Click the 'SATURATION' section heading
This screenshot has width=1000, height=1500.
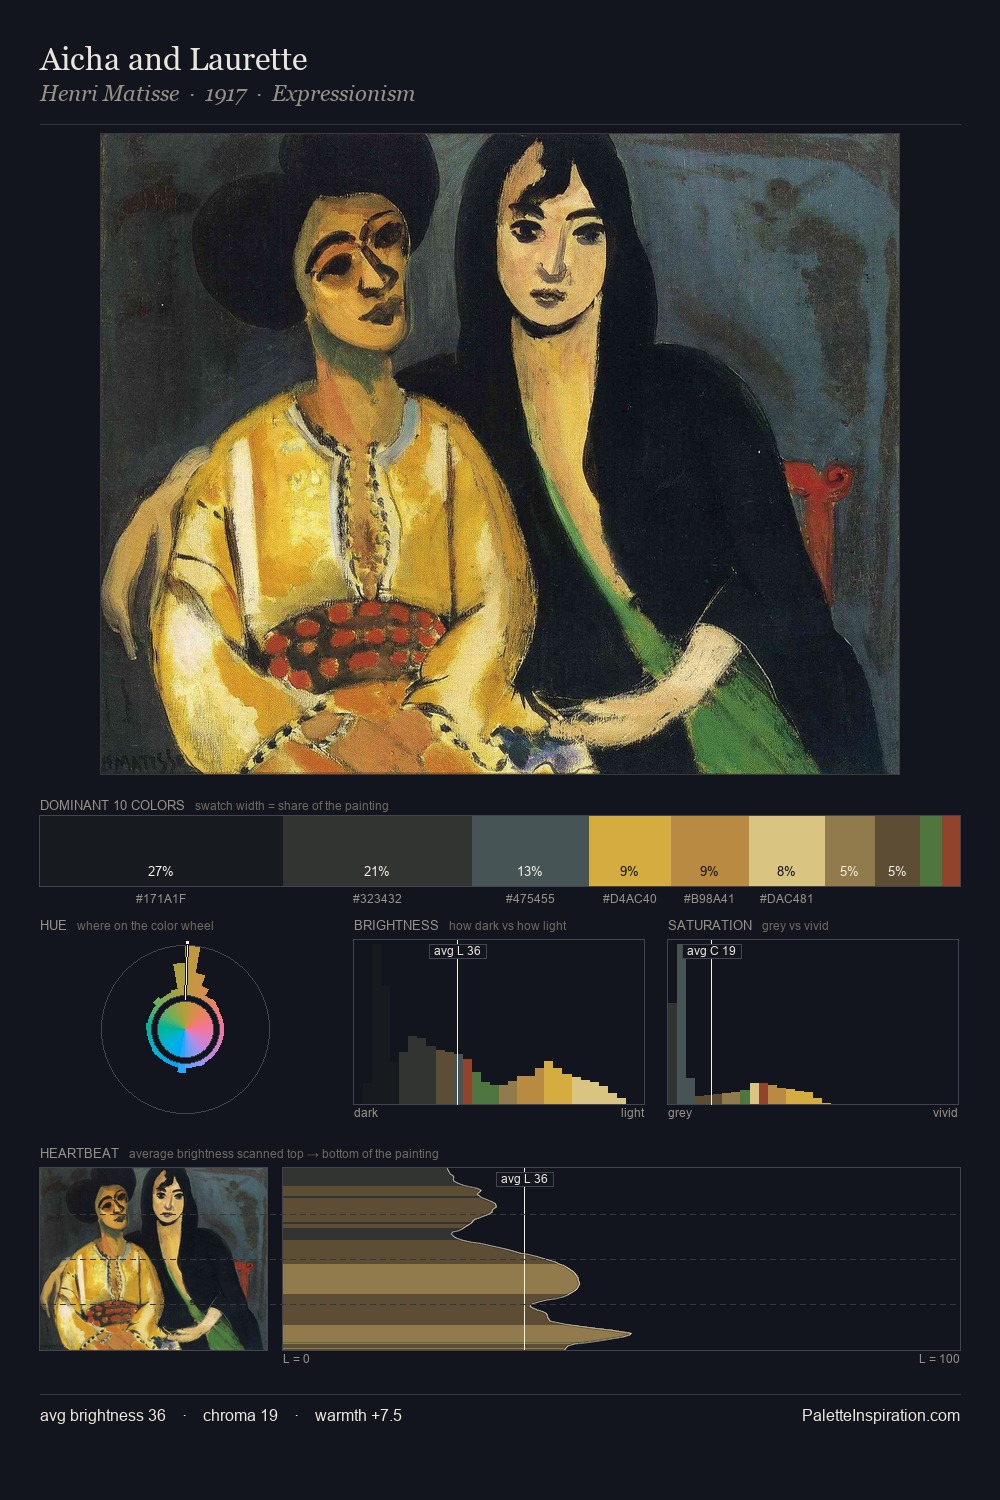[x=710, y=925]
